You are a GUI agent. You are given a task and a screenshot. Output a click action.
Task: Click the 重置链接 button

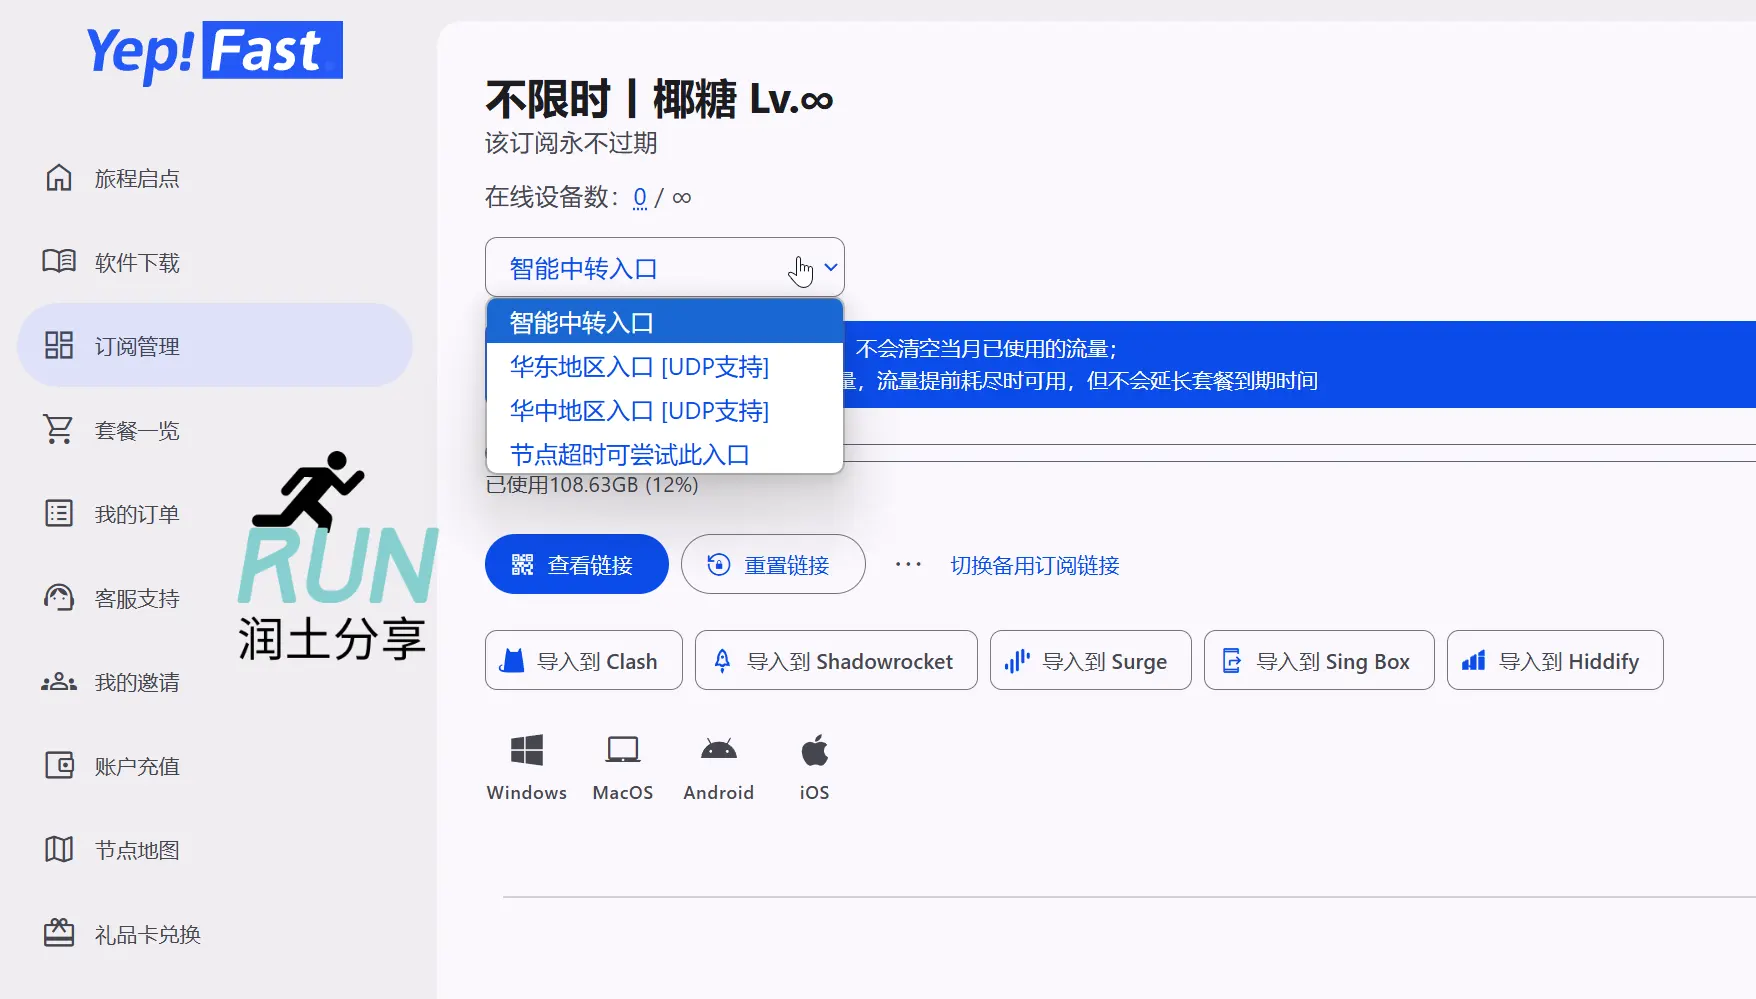(x=772, y=564)
